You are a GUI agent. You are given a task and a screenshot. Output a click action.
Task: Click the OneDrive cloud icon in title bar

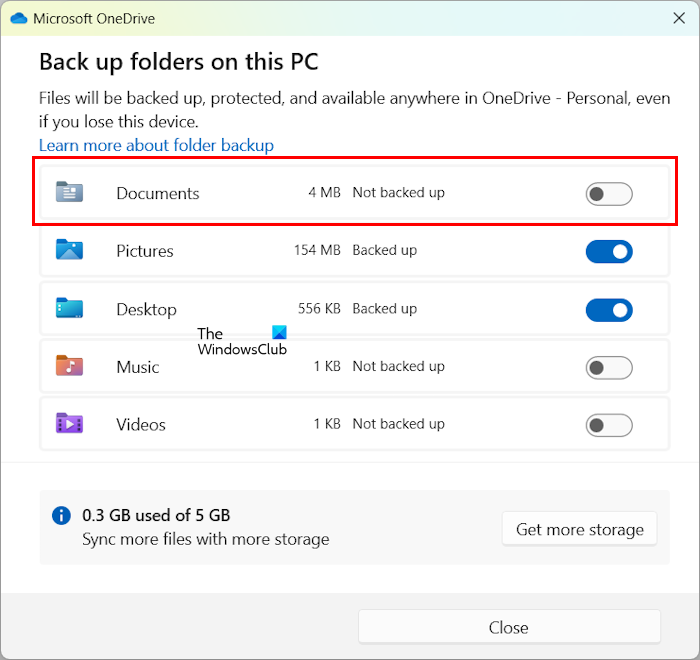(x=19, y=18)
